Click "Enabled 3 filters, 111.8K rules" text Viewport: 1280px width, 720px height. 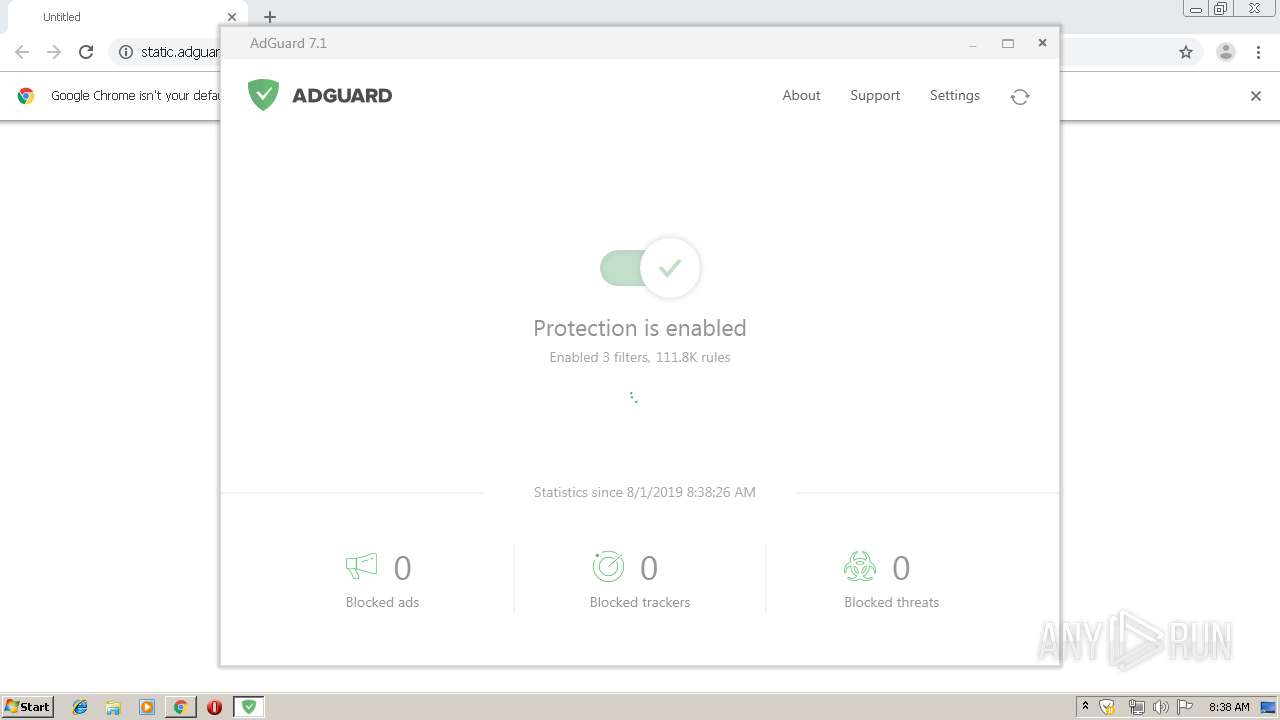[640, 357]
